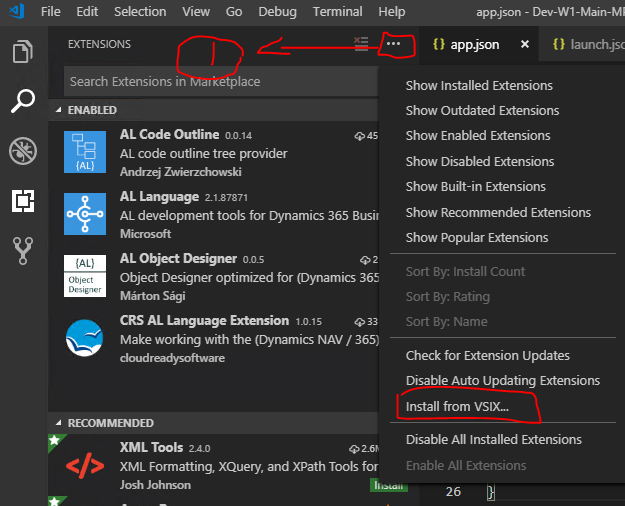Click the cloudreadysoftware publisher name
Screen dimensions: 625x506
click(x=172, y=358)
